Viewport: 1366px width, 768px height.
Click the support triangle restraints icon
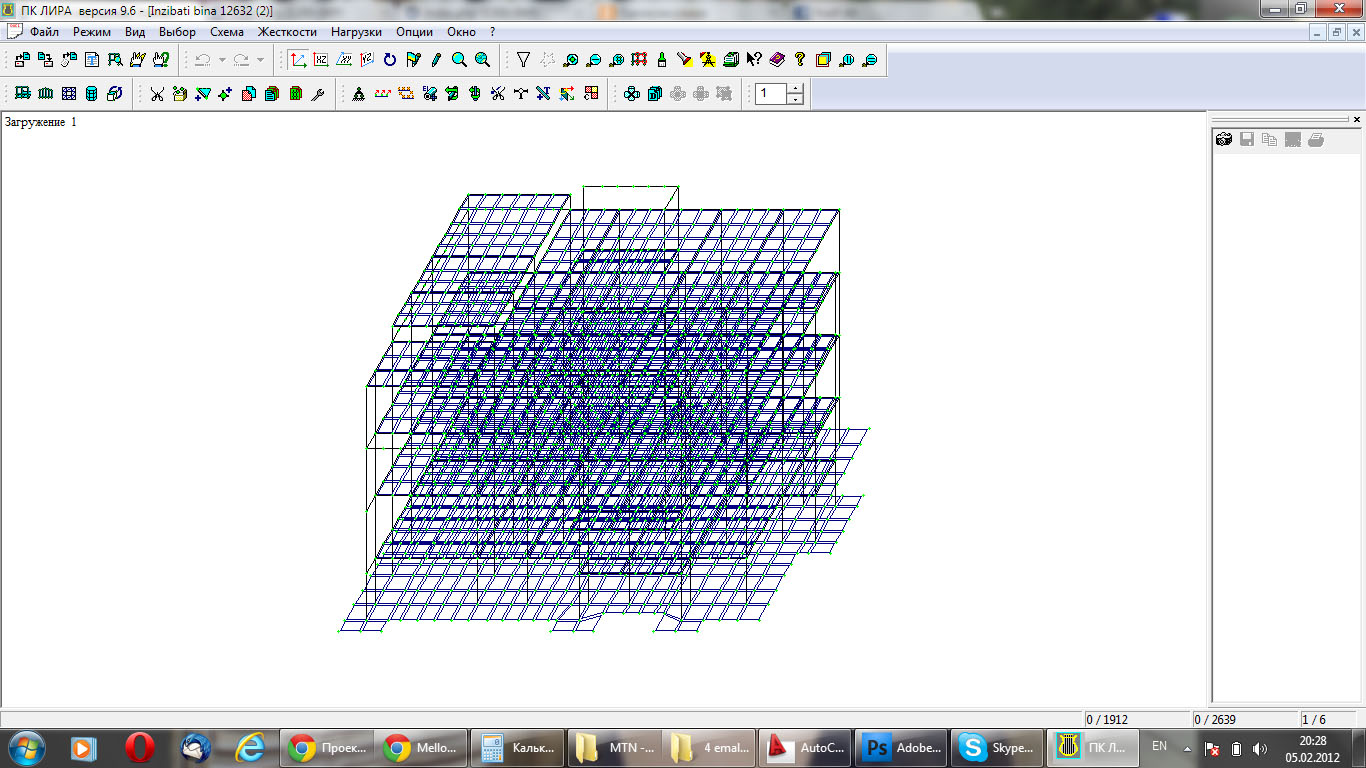(359, 94)
